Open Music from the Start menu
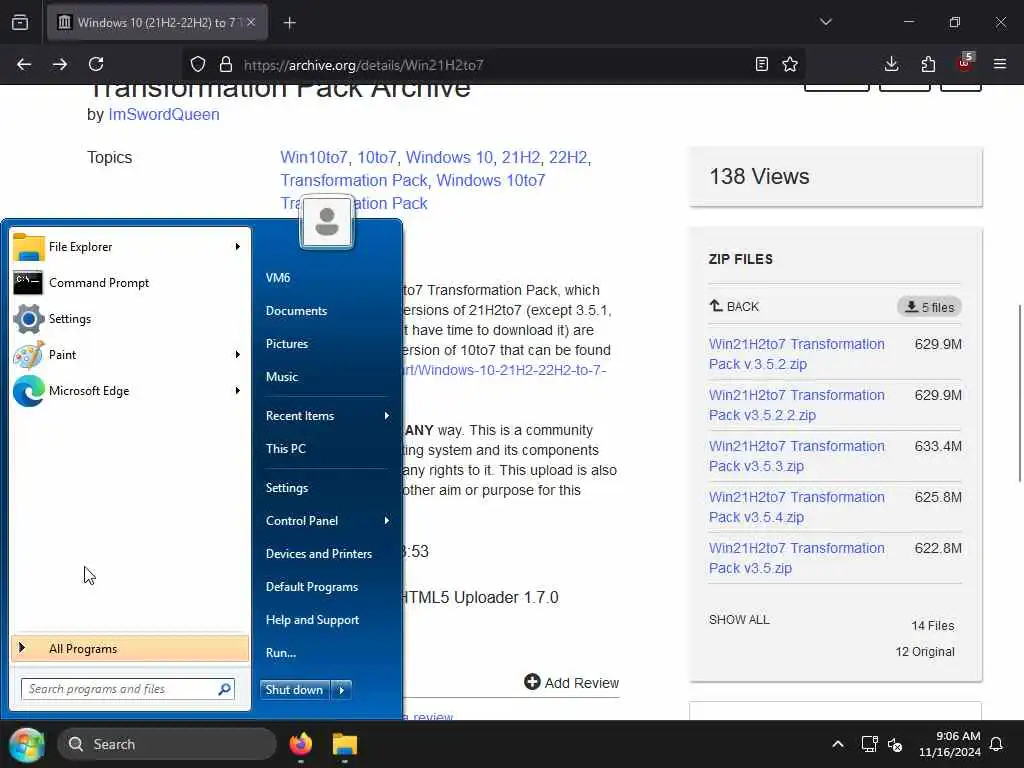This screenshot has width=1024, height=768. click(x=282, y=377)
